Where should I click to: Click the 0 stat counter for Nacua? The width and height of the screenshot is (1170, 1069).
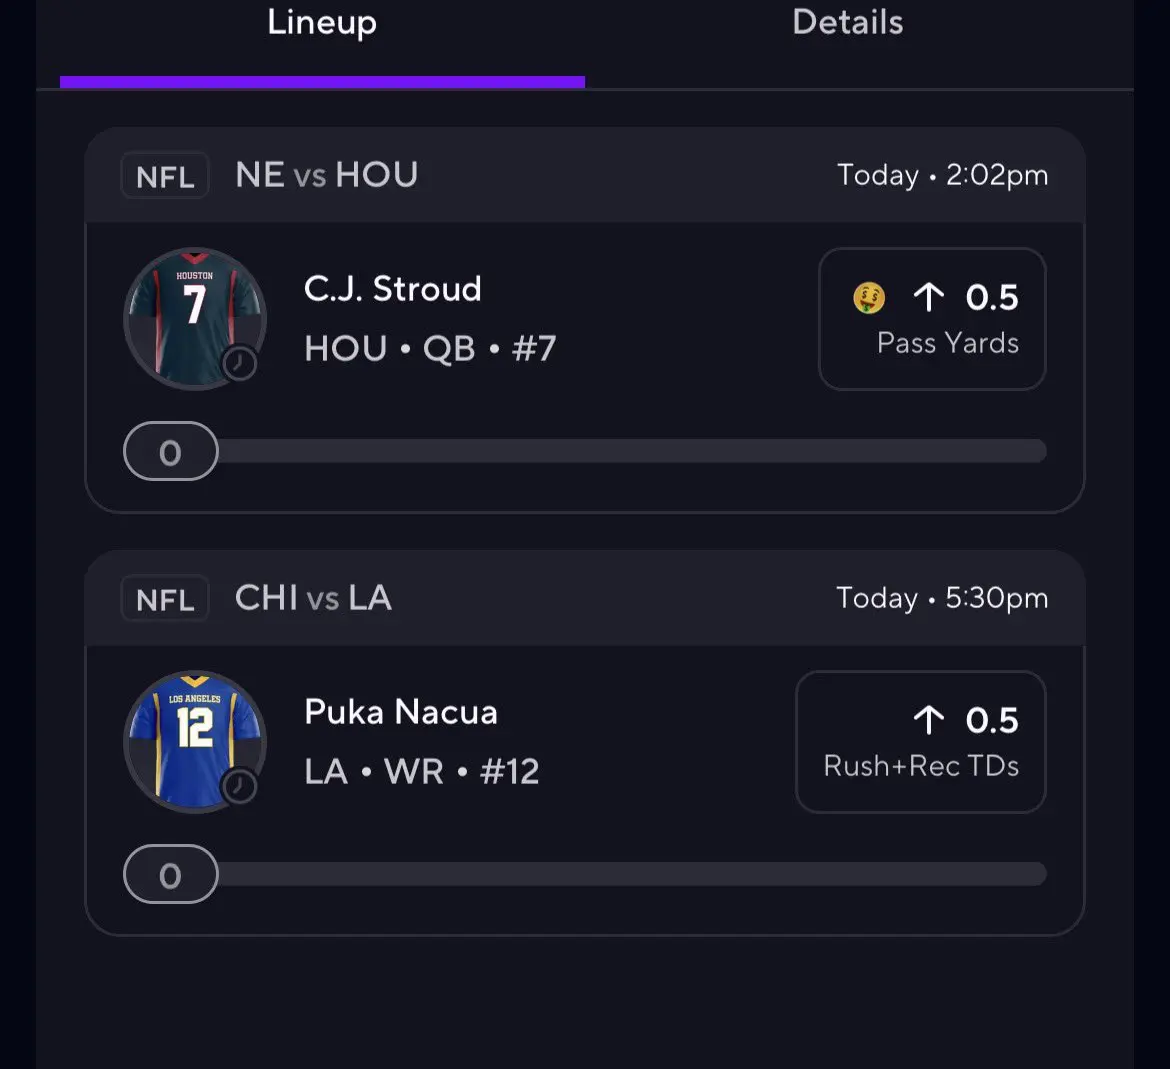tap(171, 875)
